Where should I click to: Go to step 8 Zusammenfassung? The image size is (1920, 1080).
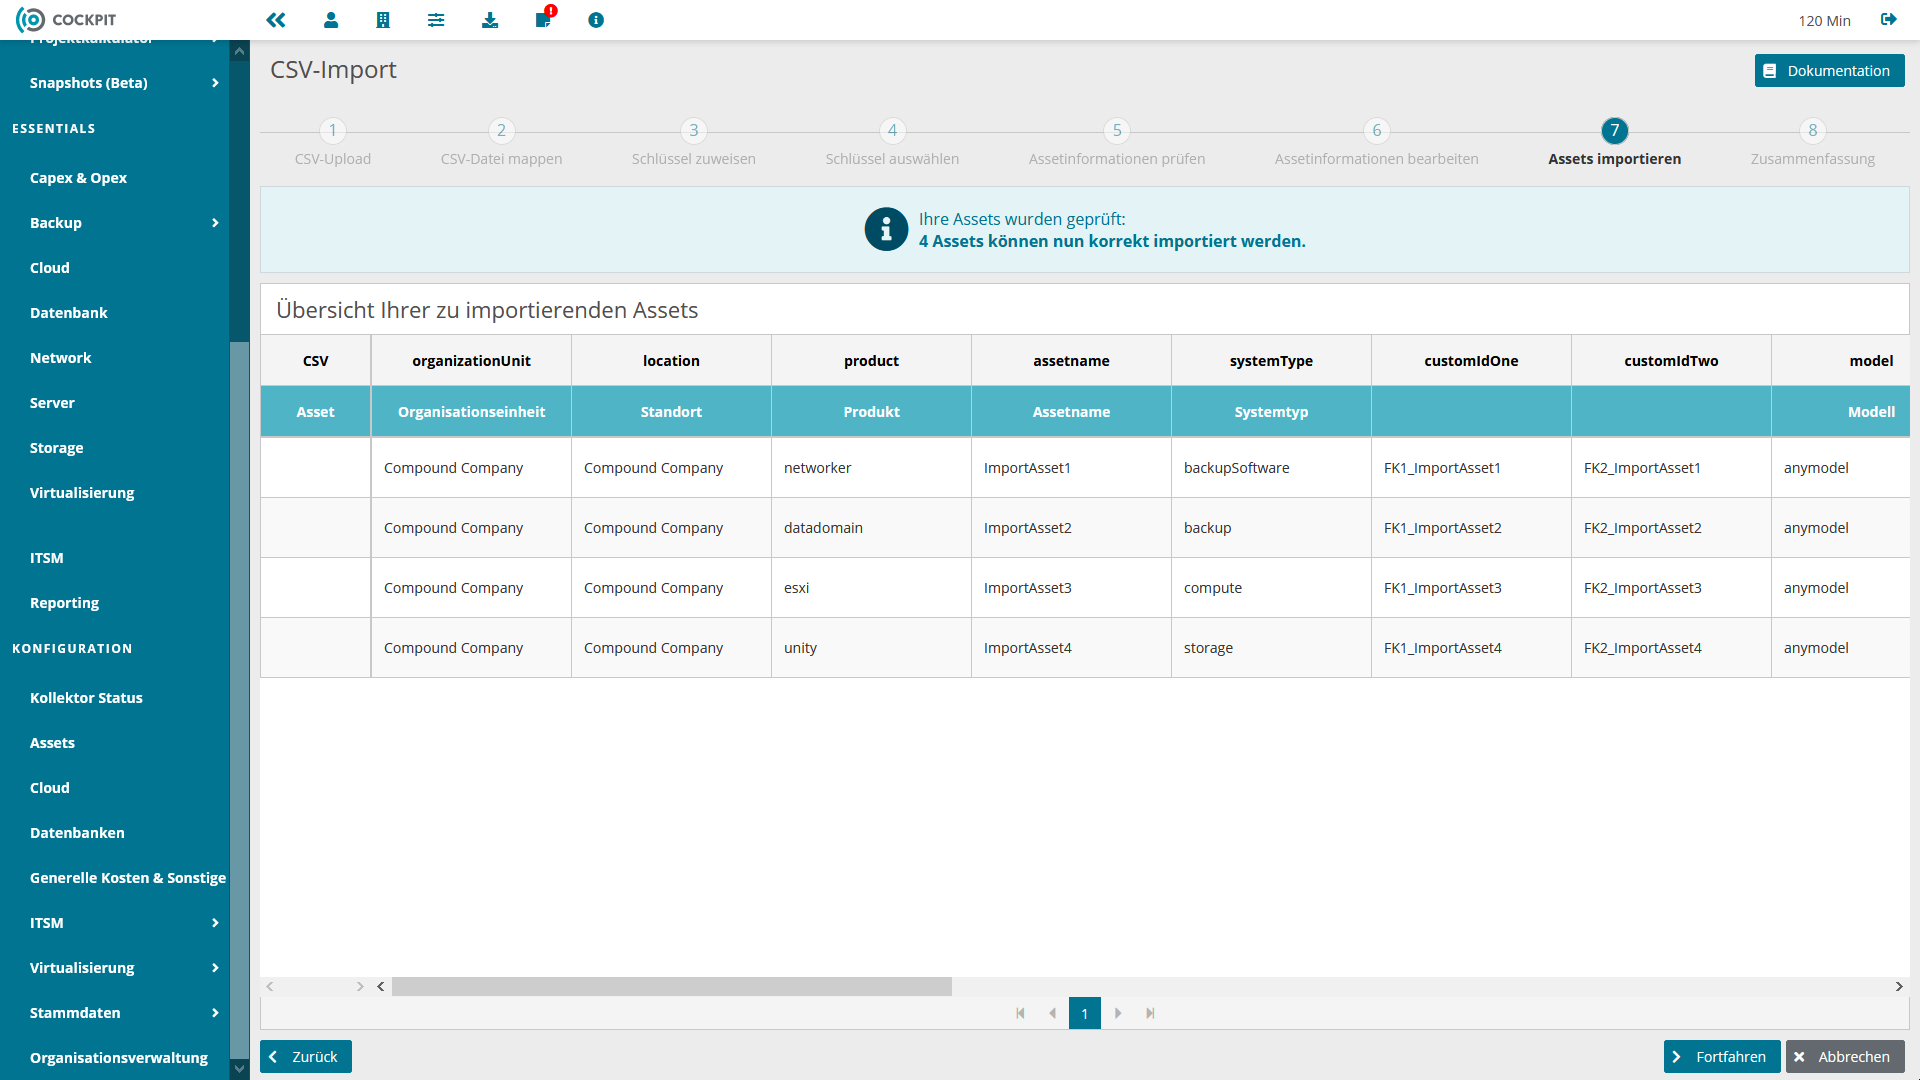click(1813, 131)
